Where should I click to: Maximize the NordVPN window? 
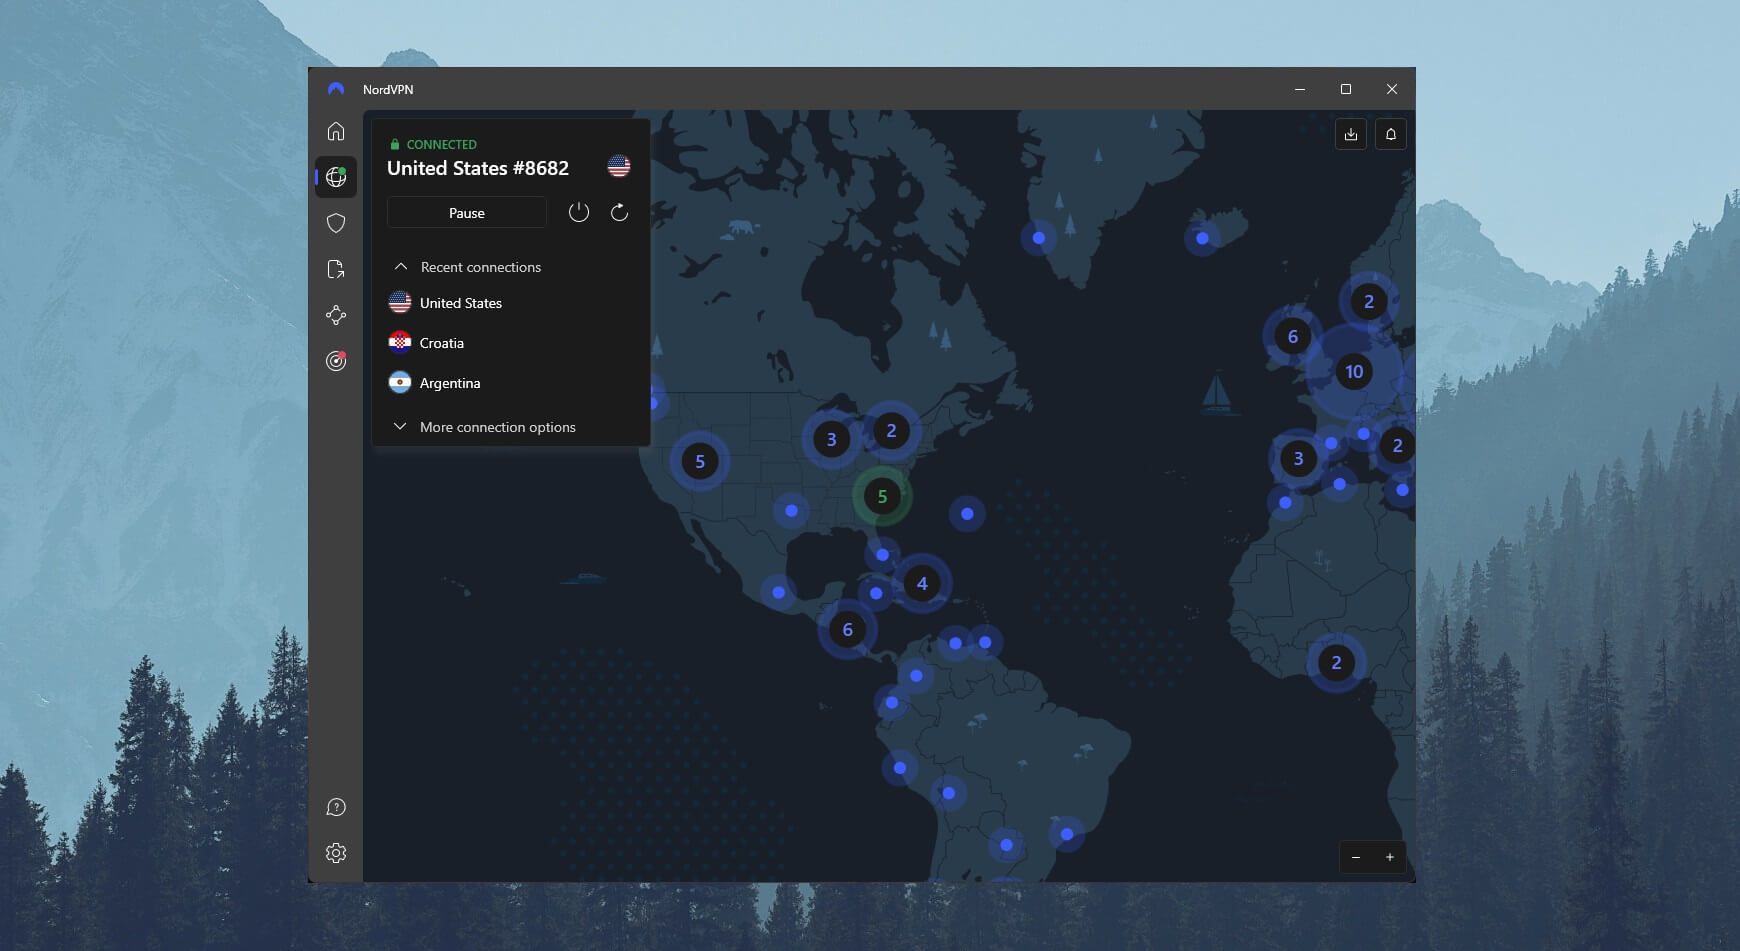1346,89
